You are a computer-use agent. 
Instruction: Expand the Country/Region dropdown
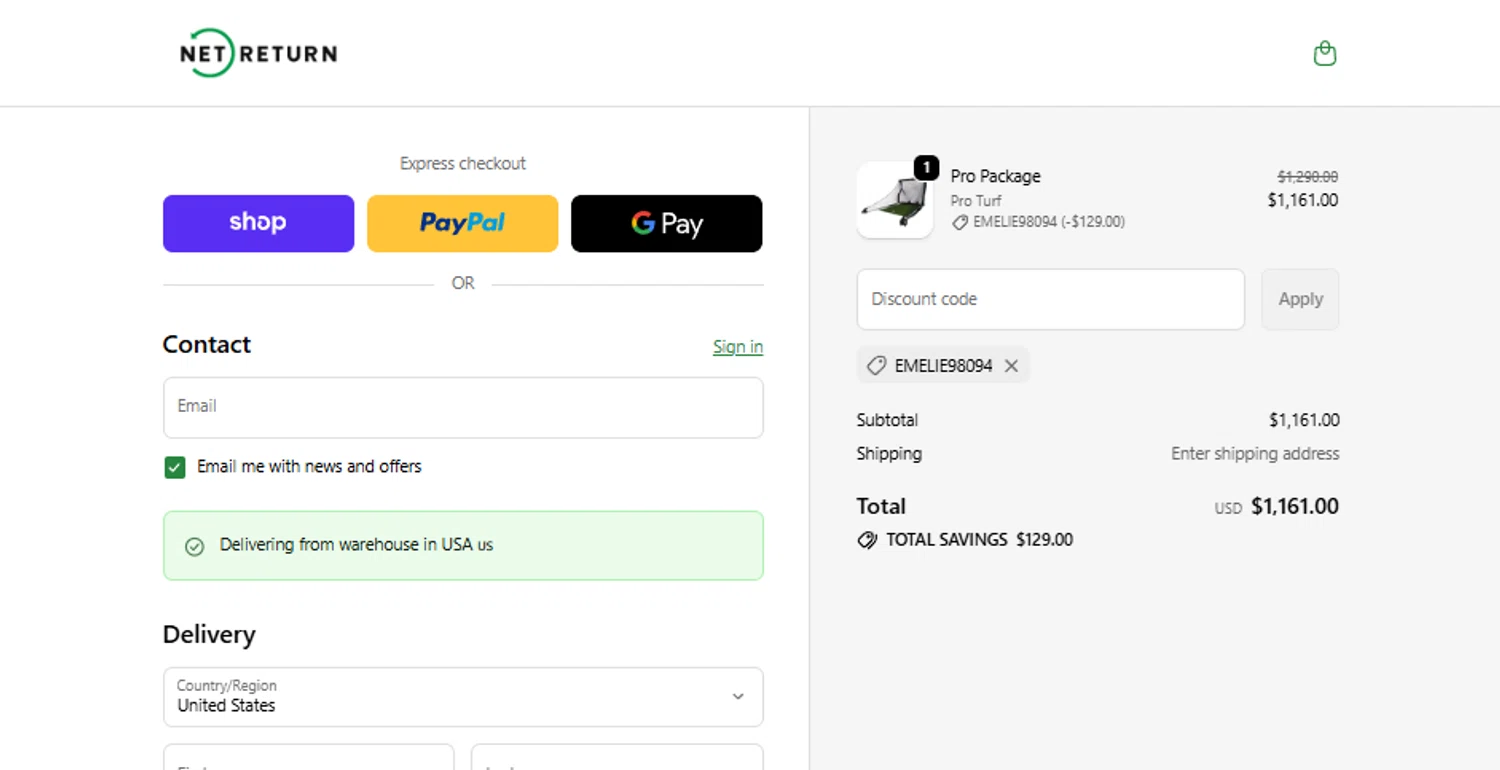(x=462, y=697)
